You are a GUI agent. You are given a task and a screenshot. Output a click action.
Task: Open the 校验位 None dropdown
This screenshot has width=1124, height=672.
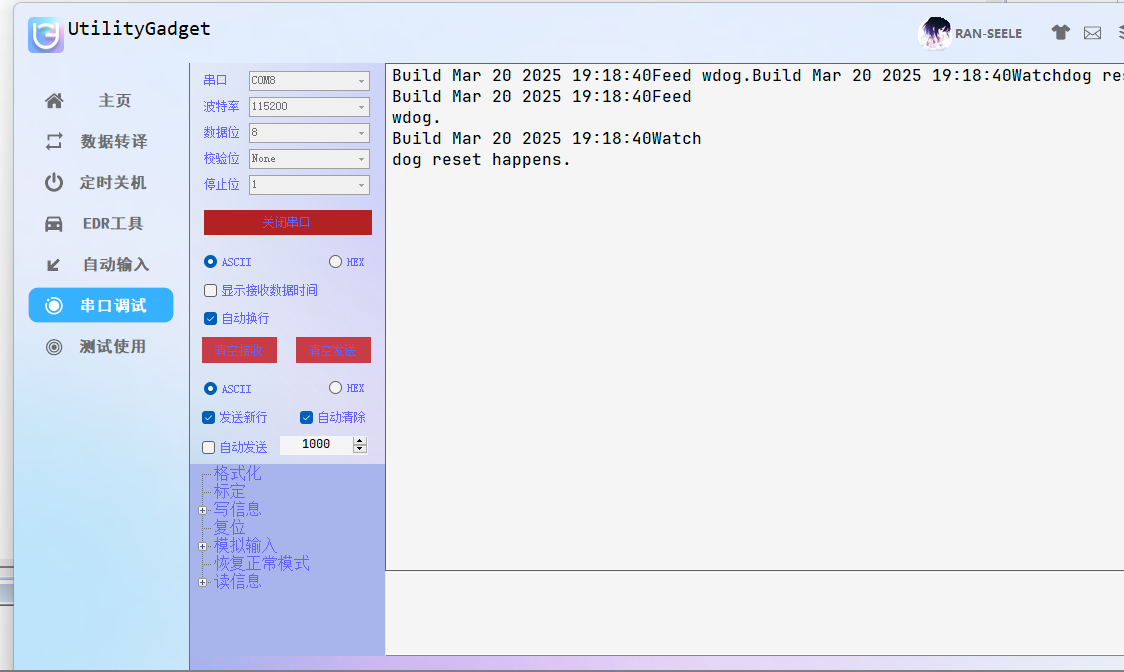pyautogui.click(x=309, y=158)
